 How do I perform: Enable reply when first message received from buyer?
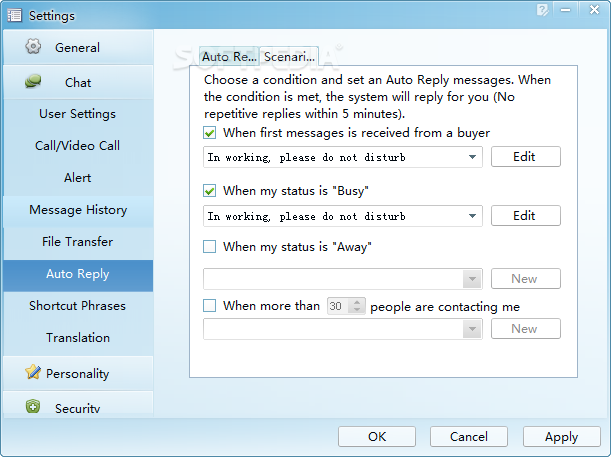[x=210, y=133]
